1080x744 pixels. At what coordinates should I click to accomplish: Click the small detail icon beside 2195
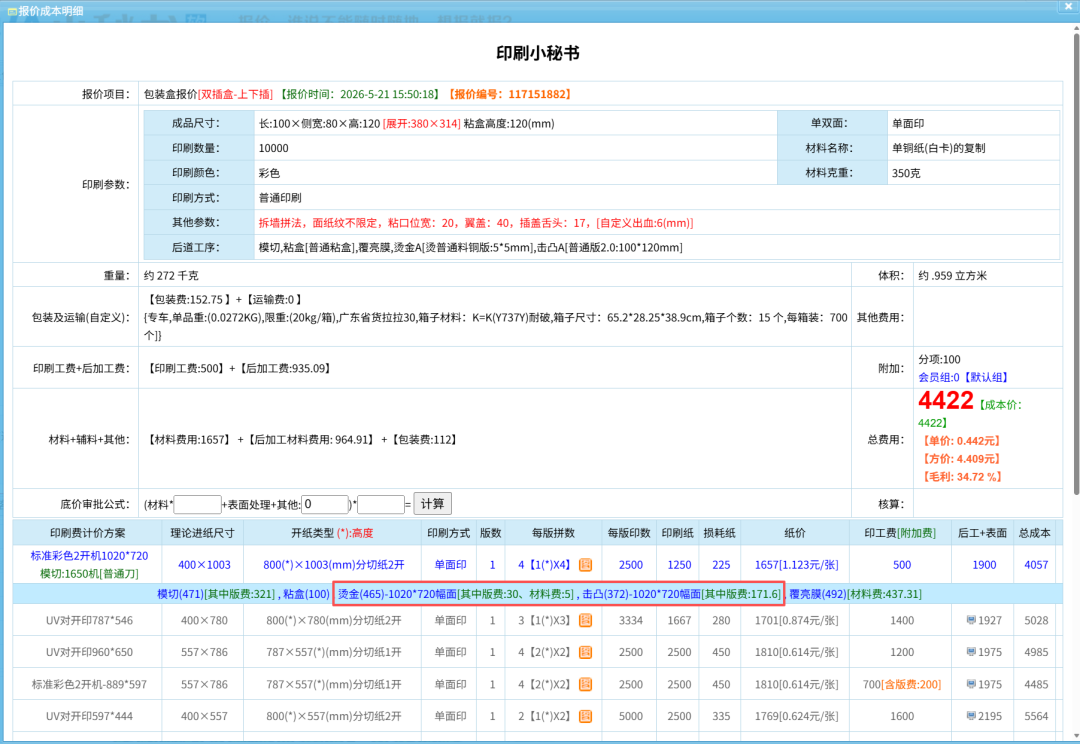[971, 716]
